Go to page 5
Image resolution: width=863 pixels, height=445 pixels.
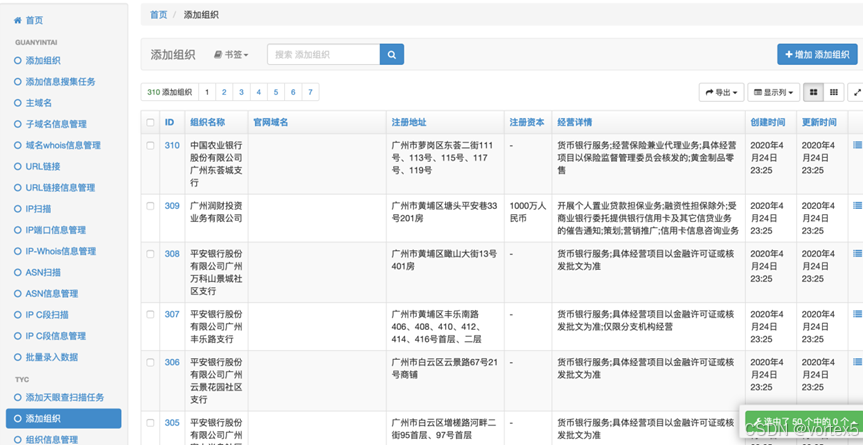276,92
